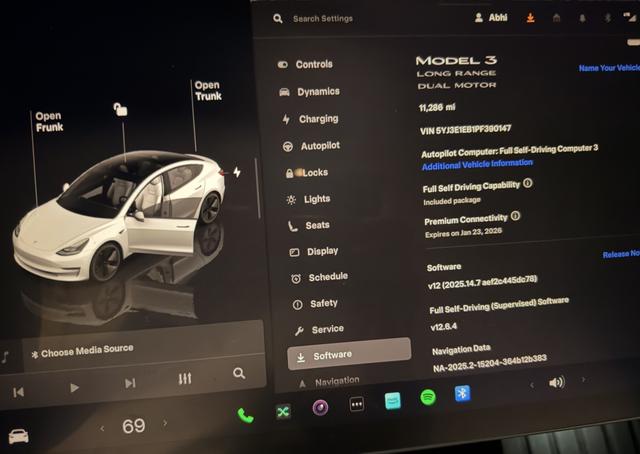Open the Spotify app
This screenshot has width=640, height=454.
[428, 397]
